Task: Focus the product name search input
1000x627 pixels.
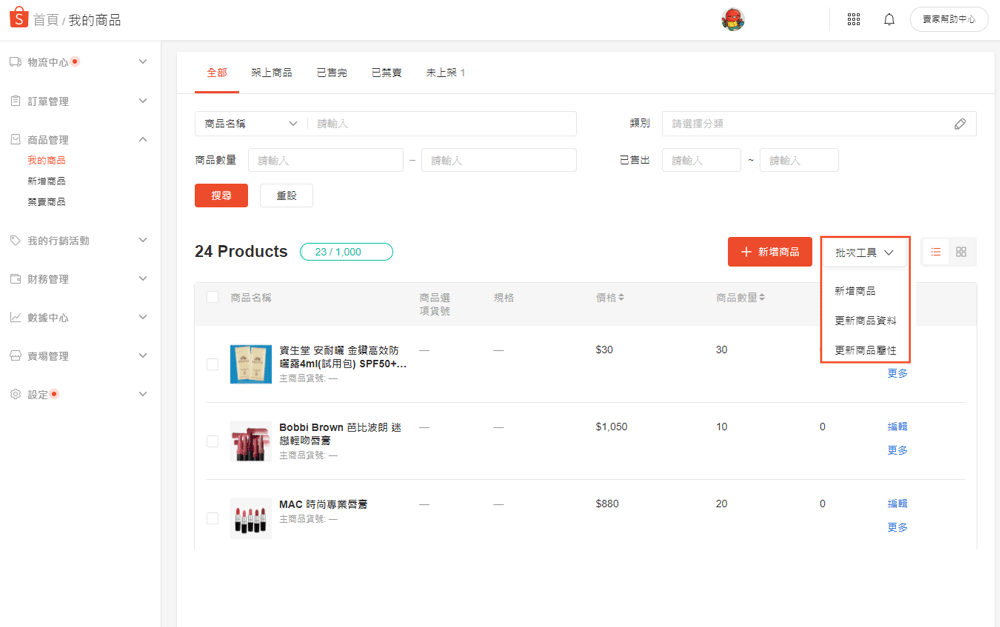Action: [442, 124]
